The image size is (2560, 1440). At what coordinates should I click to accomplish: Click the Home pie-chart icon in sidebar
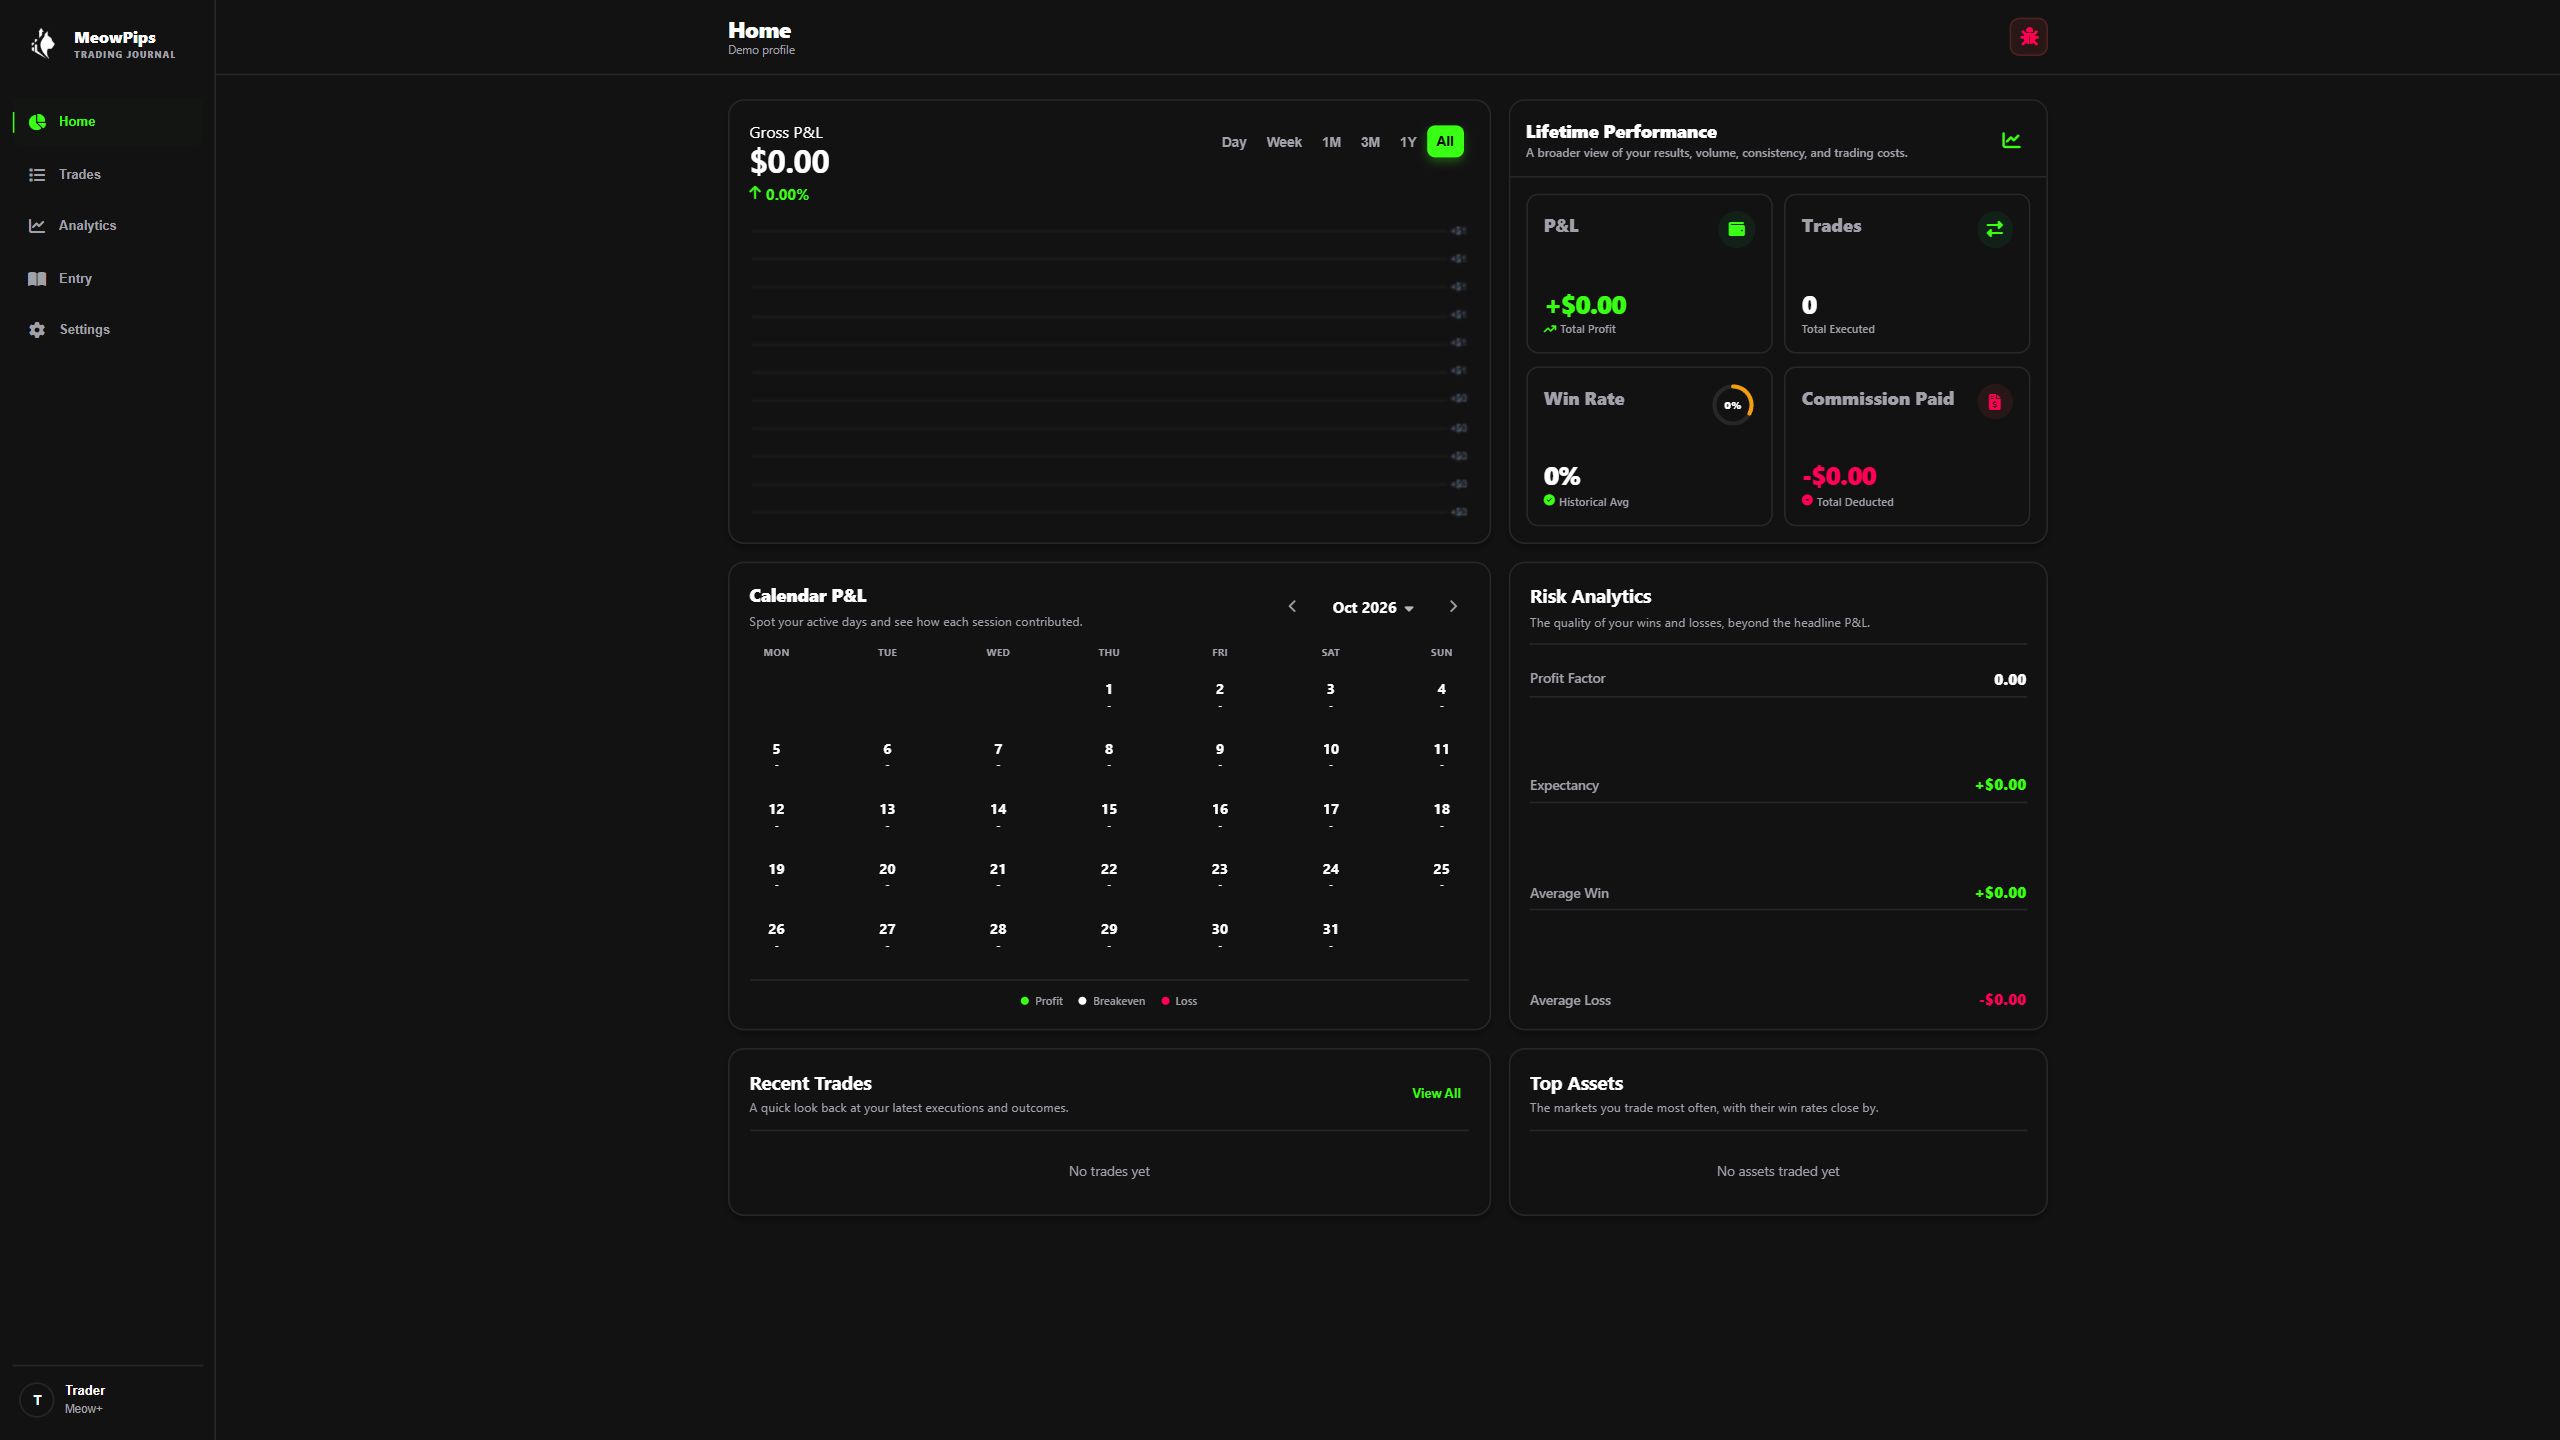pyautogui.click(x=37, y=122)
